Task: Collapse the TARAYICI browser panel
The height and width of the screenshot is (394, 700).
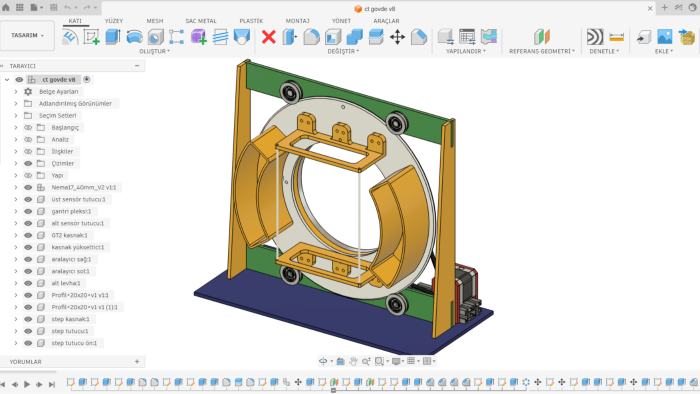Action: (137, 66)
